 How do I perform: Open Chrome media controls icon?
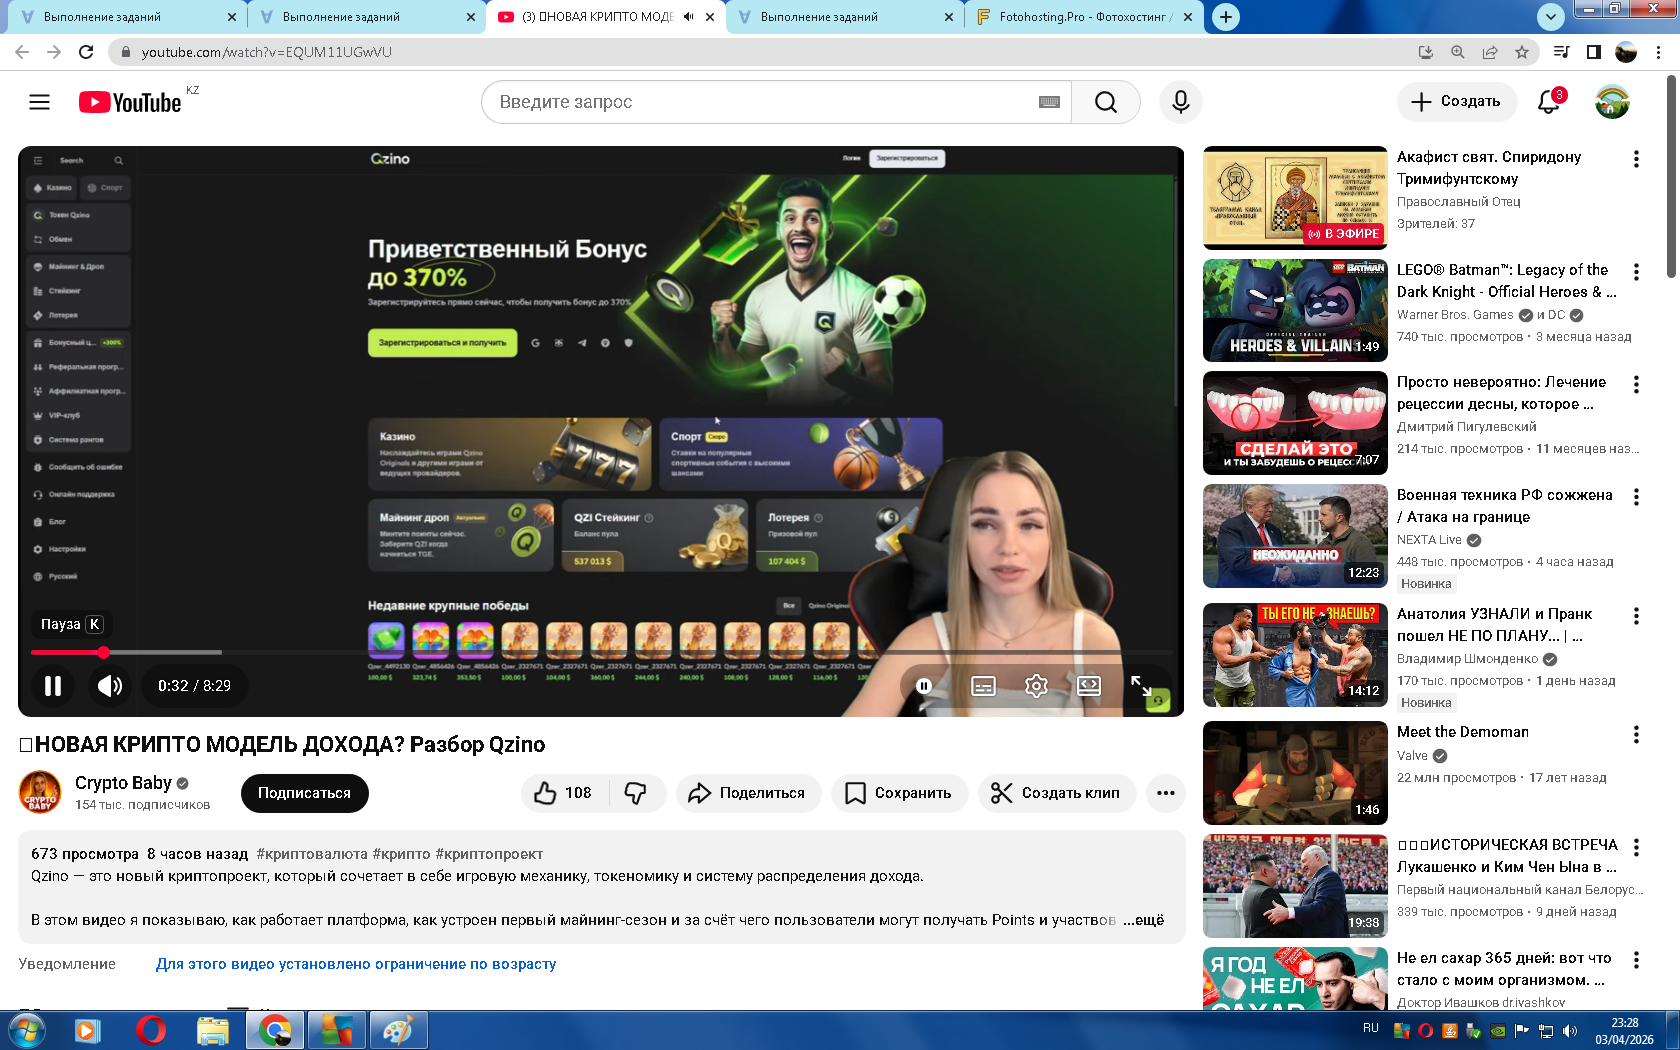pos(1561,52)
